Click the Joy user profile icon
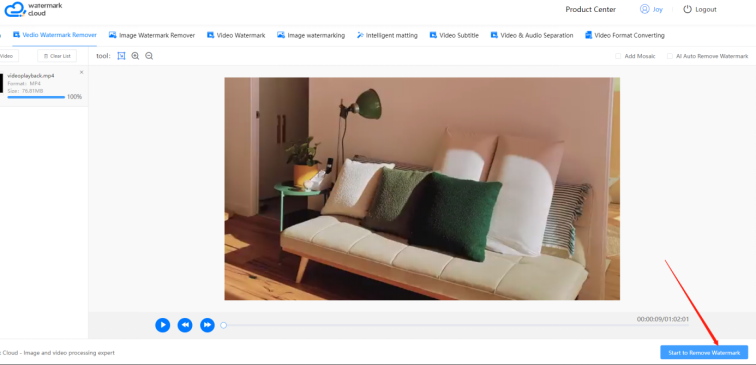The image size is (756, 365). point(644,9)
